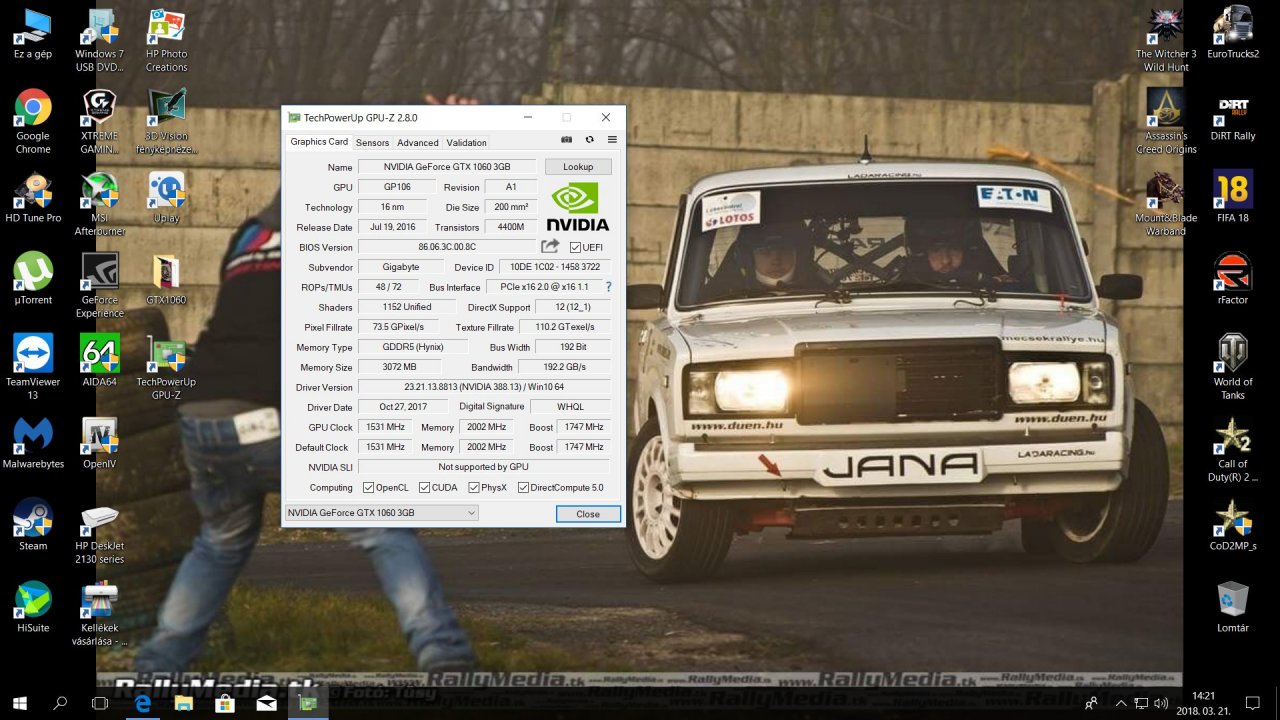1280x720 pixels.
Task: Click the NVIDIA SLI status field
Action: [x=484, y=467]
